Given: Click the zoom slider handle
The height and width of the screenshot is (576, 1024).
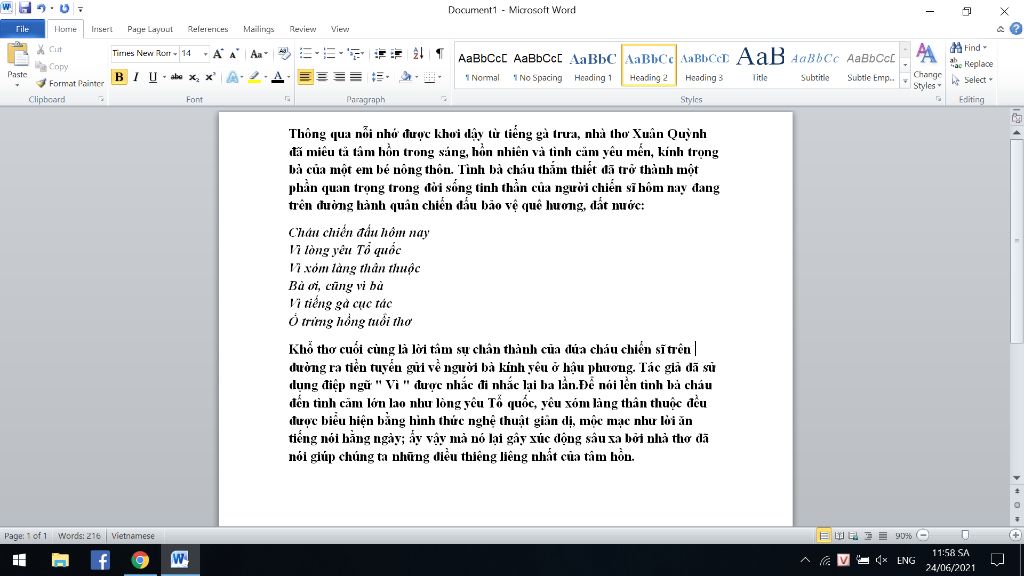Looking at the screenshot, I should (x=965, y=536).
